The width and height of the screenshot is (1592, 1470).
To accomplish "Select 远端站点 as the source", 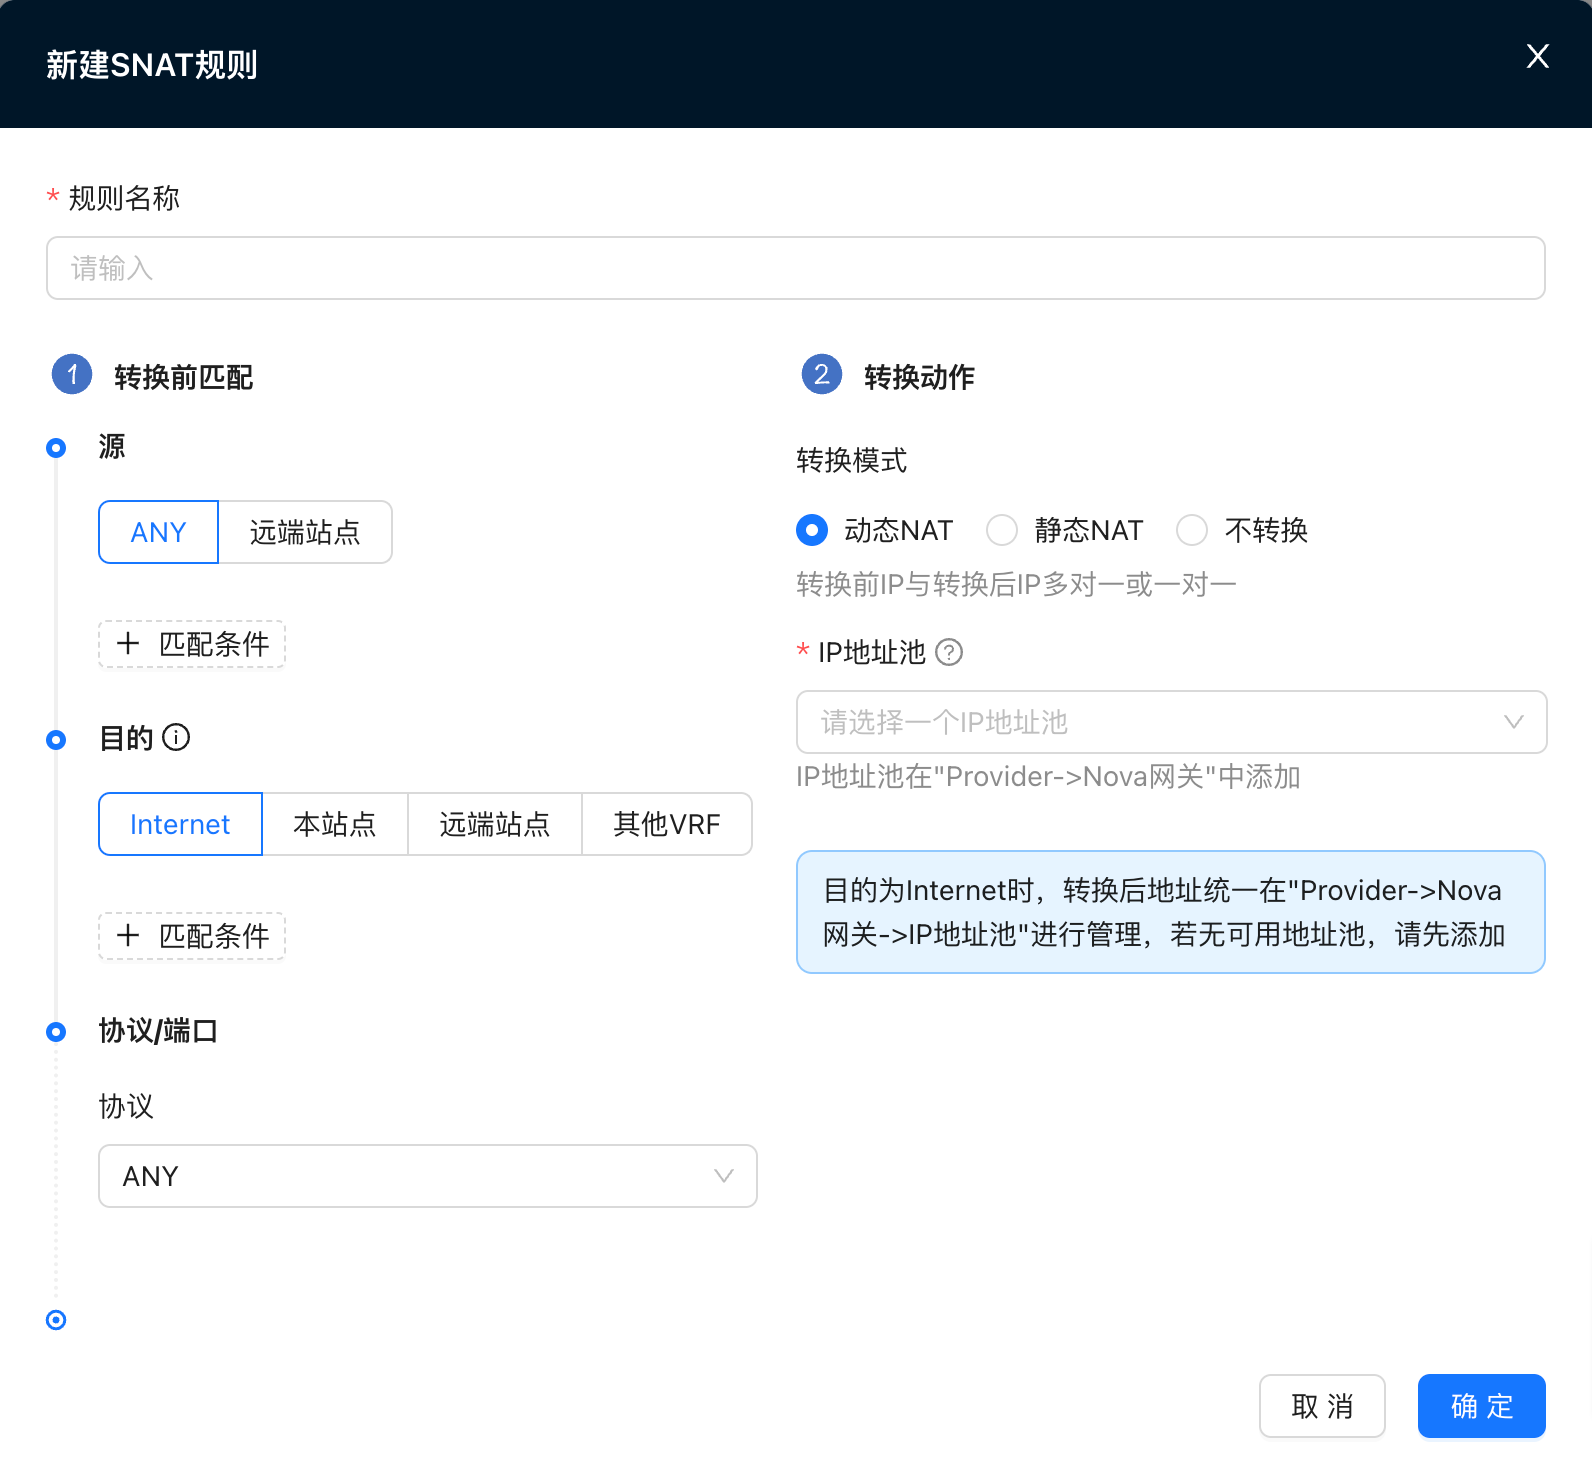I will [x=305, y=532].
